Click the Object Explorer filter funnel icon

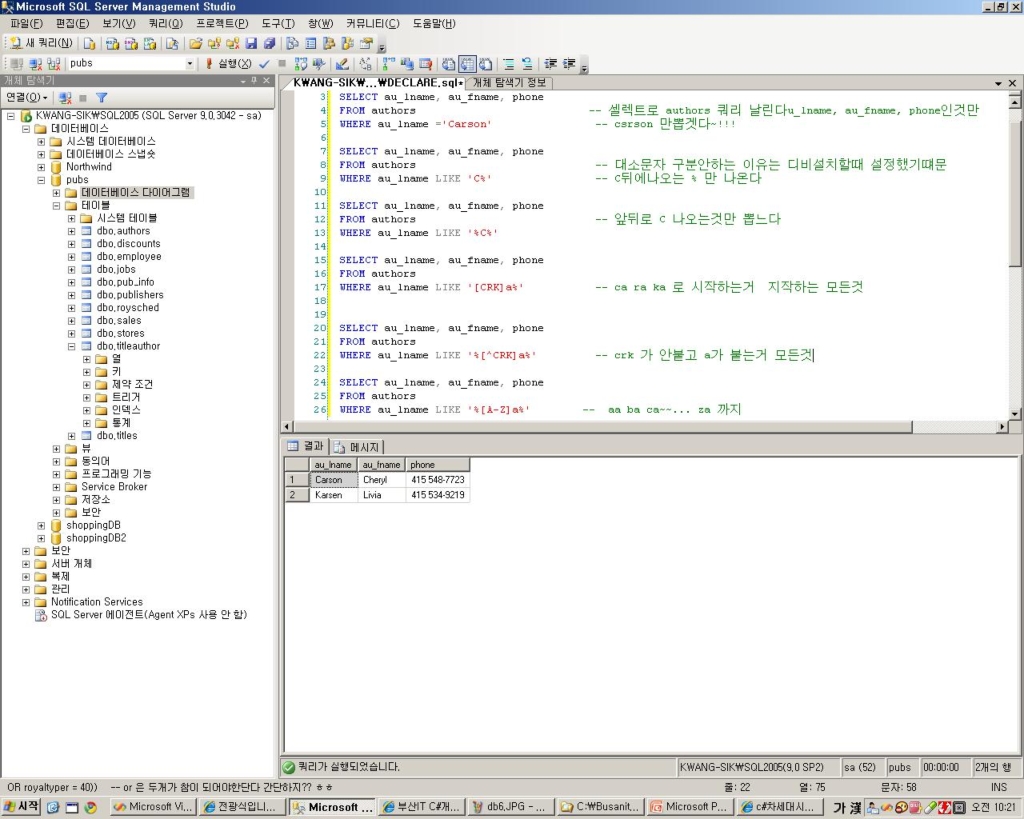point(101,97)
